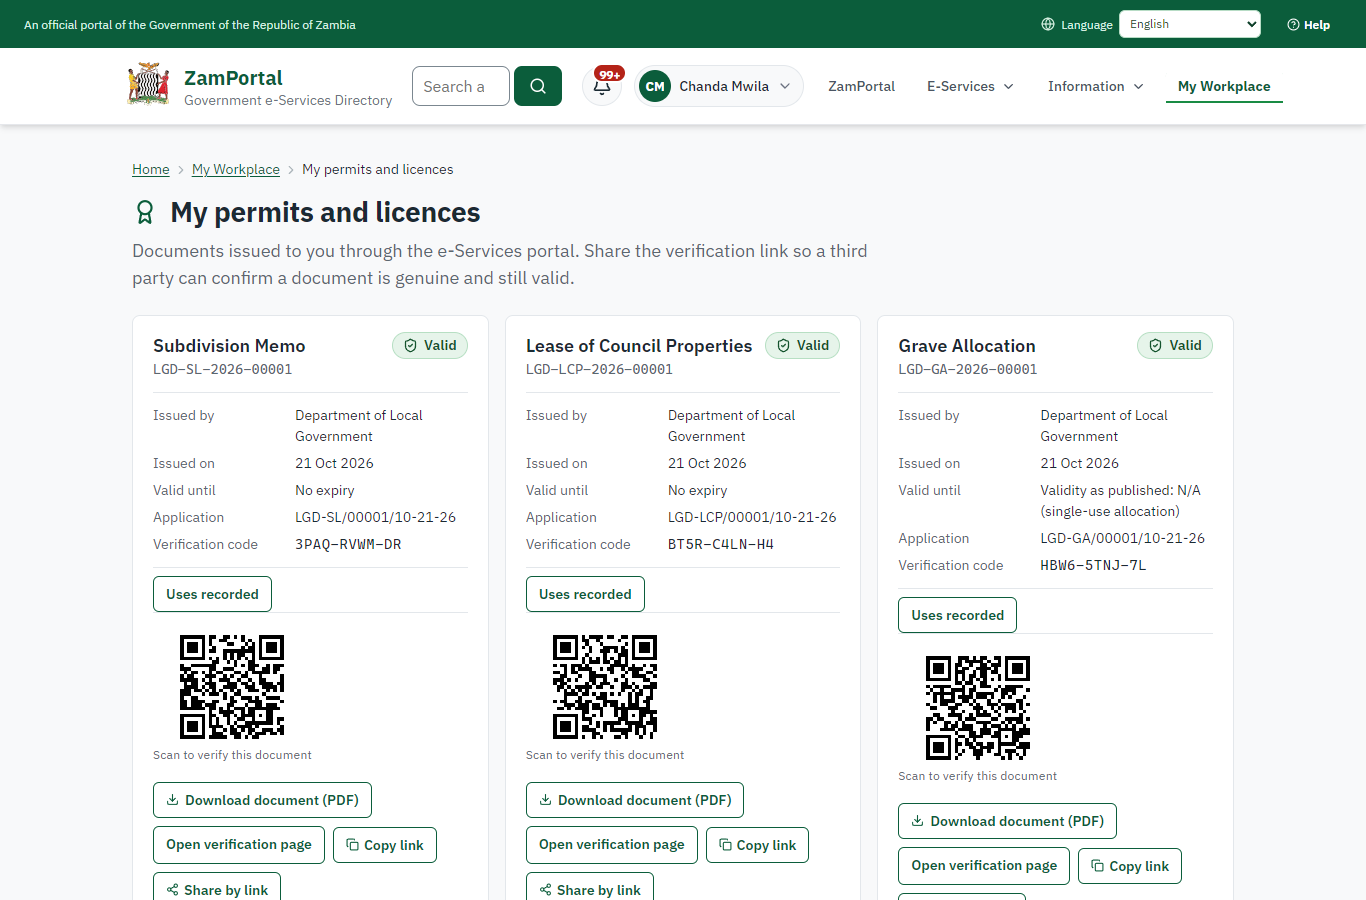
Task: Expand the Chanda Mwila account menu
Action: [719, 86]
